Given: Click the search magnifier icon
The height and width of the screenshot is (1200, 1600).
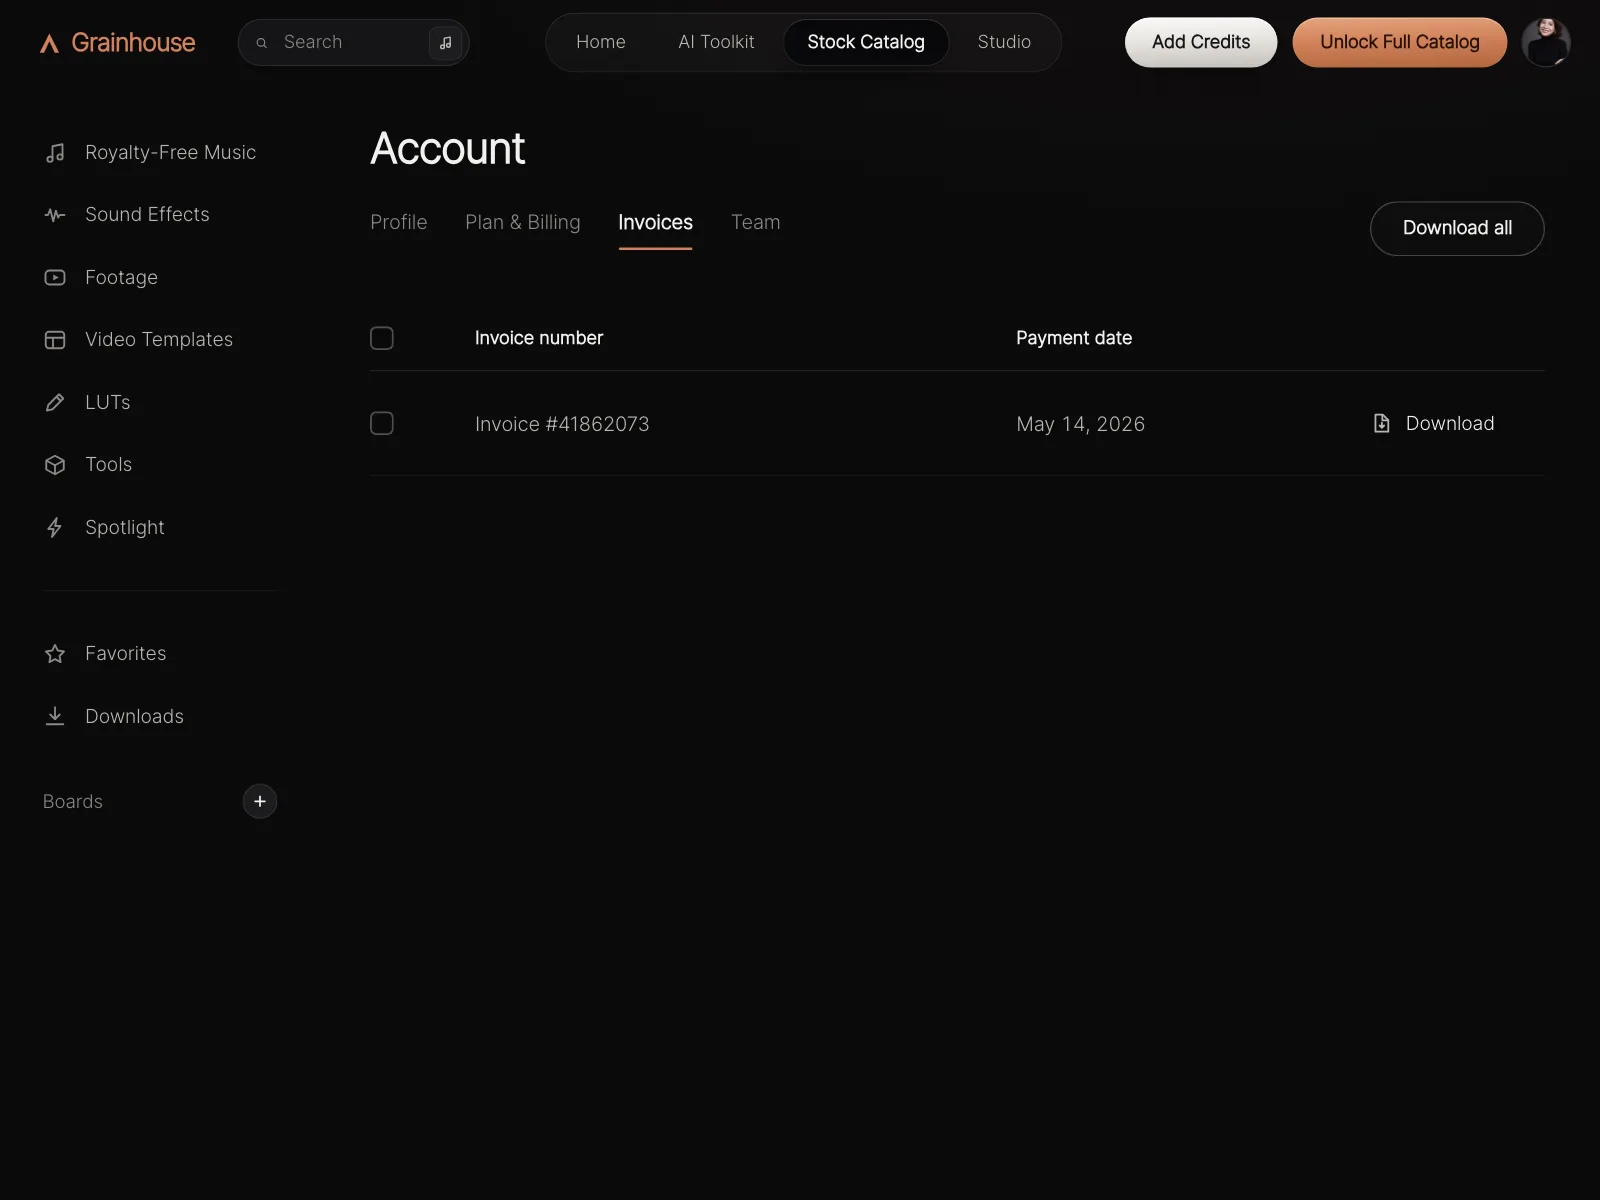Looking at the screenshot, I should [x=262, y=43].
